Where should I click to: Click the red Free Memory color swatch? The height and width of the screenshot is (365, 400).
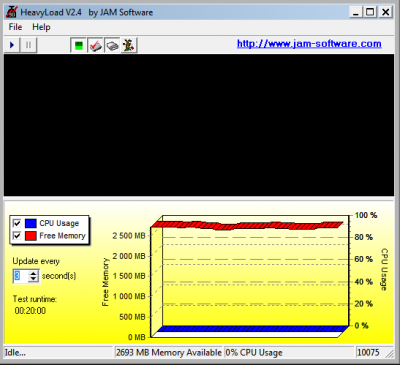point(30,236)
